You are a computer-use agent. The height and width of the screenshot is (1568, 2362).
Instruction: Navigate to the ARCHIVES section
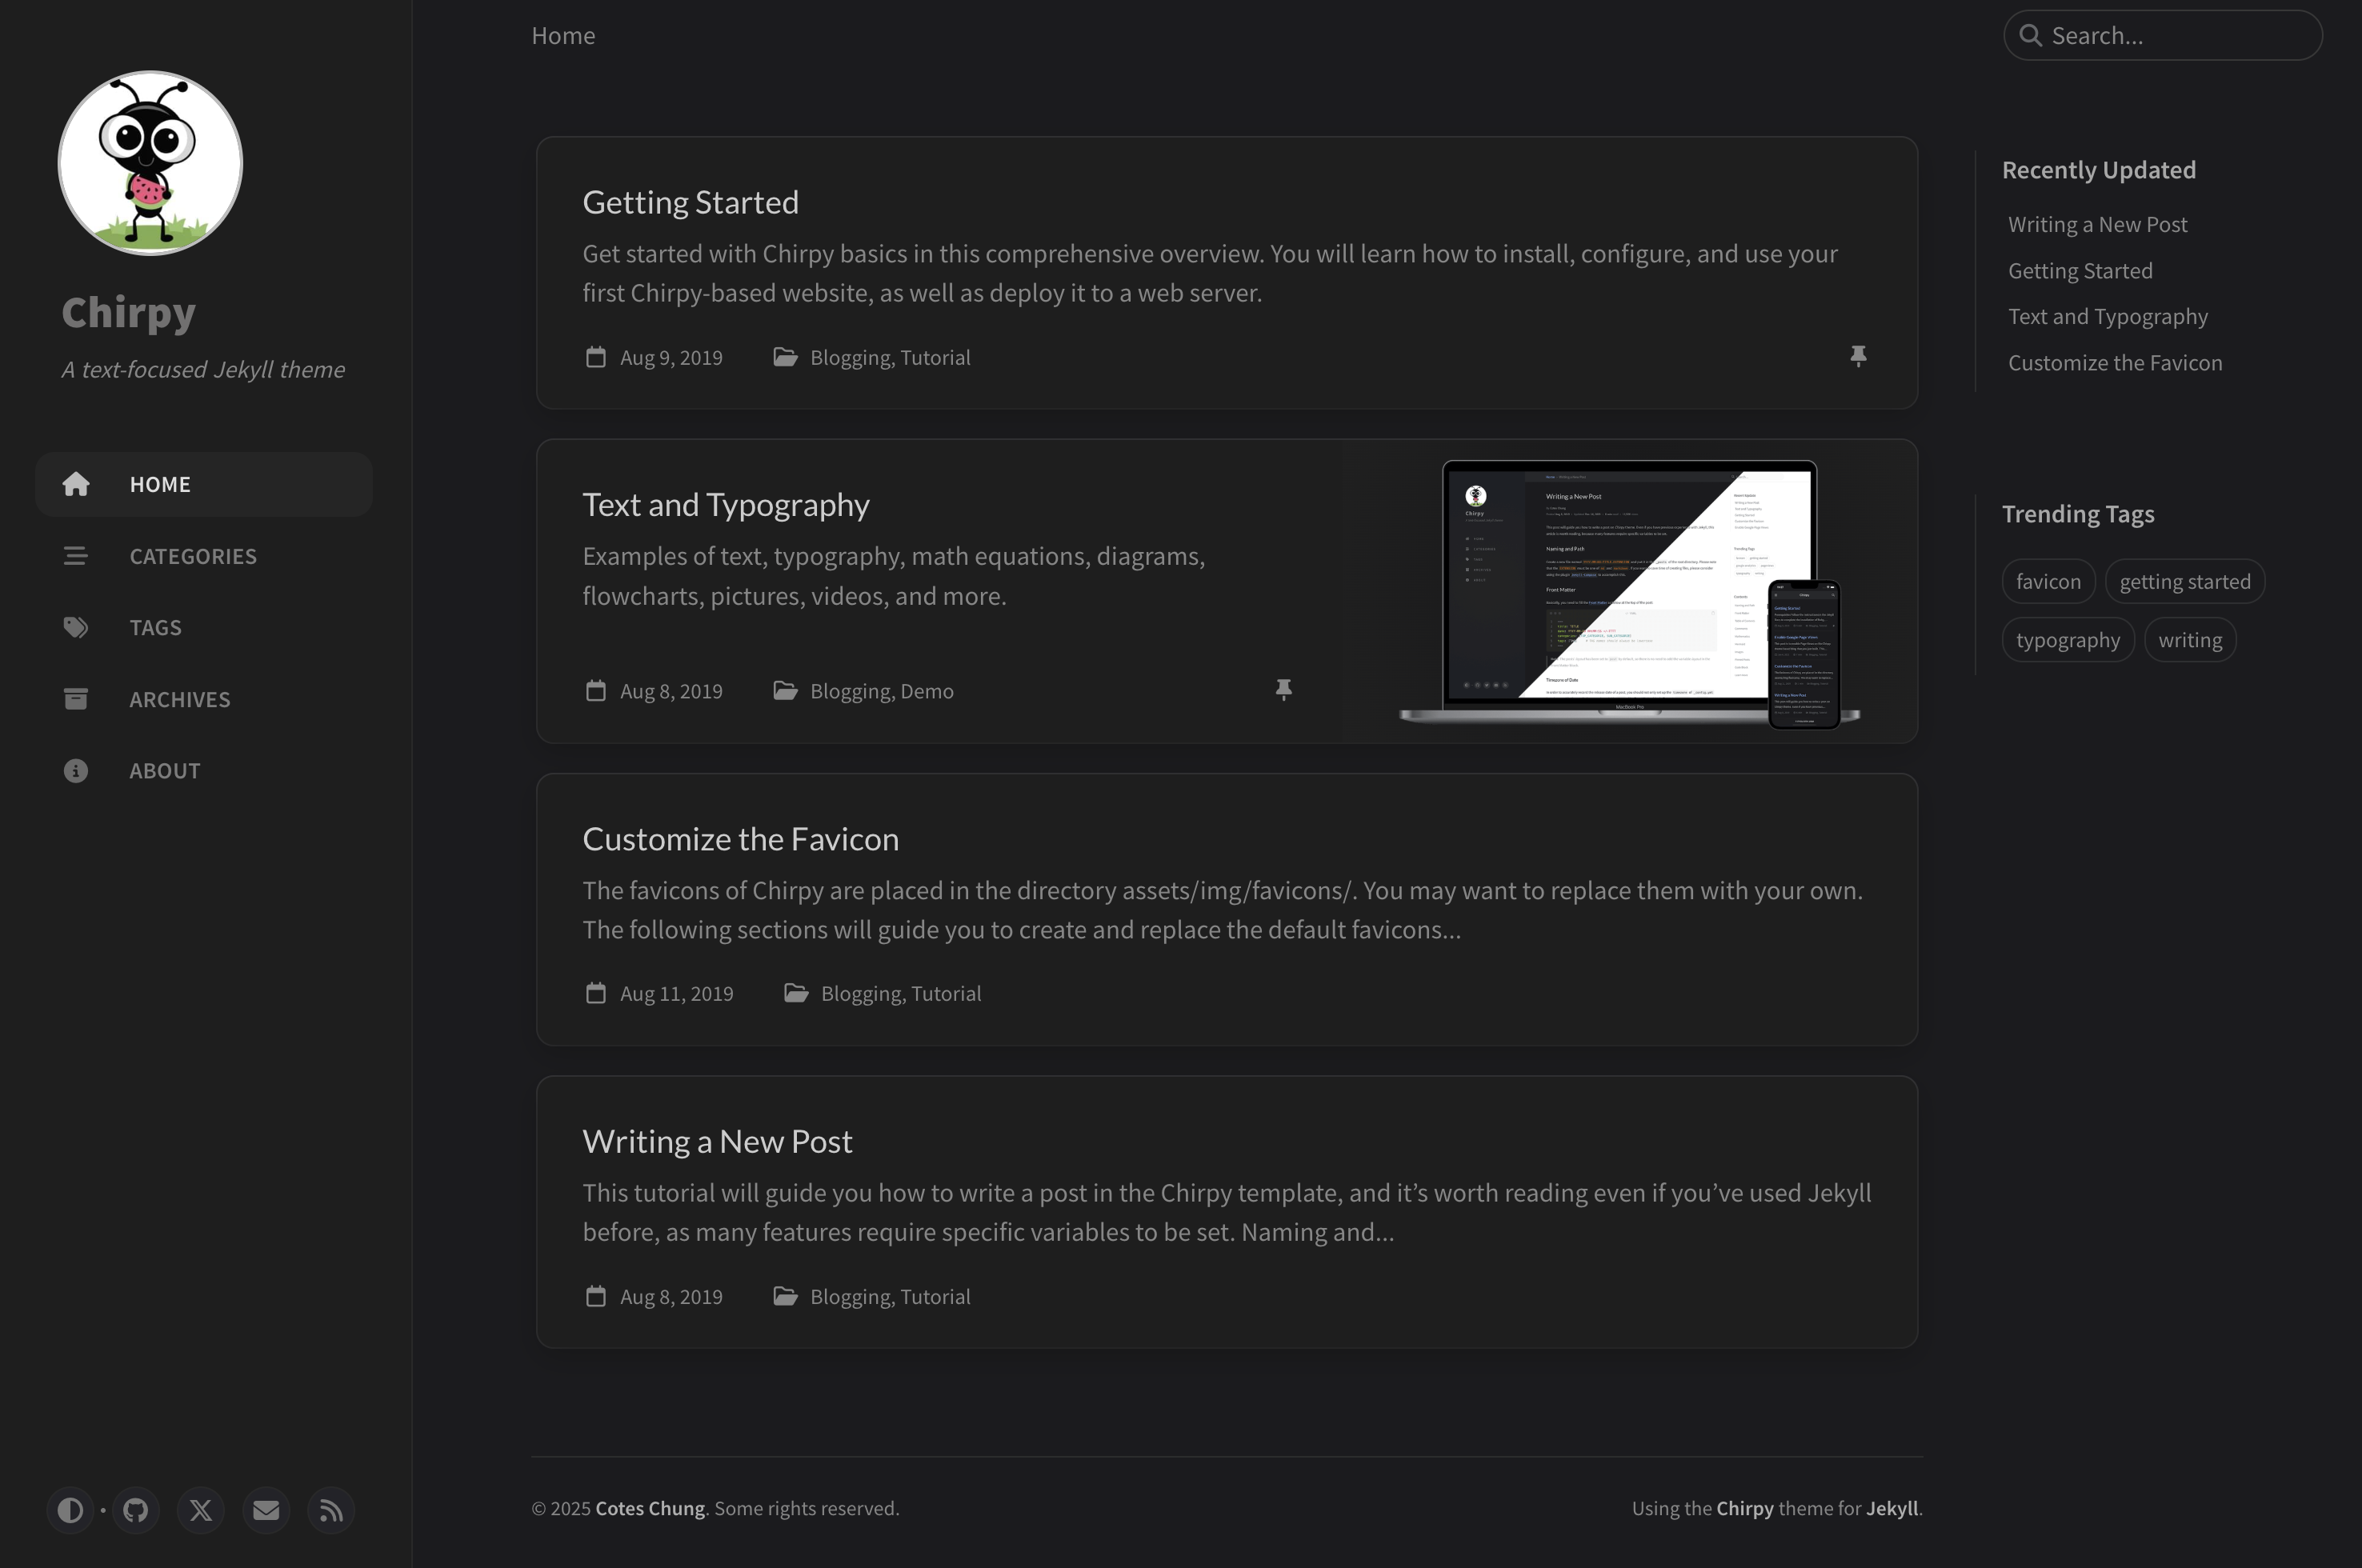[x=180, y=698]
